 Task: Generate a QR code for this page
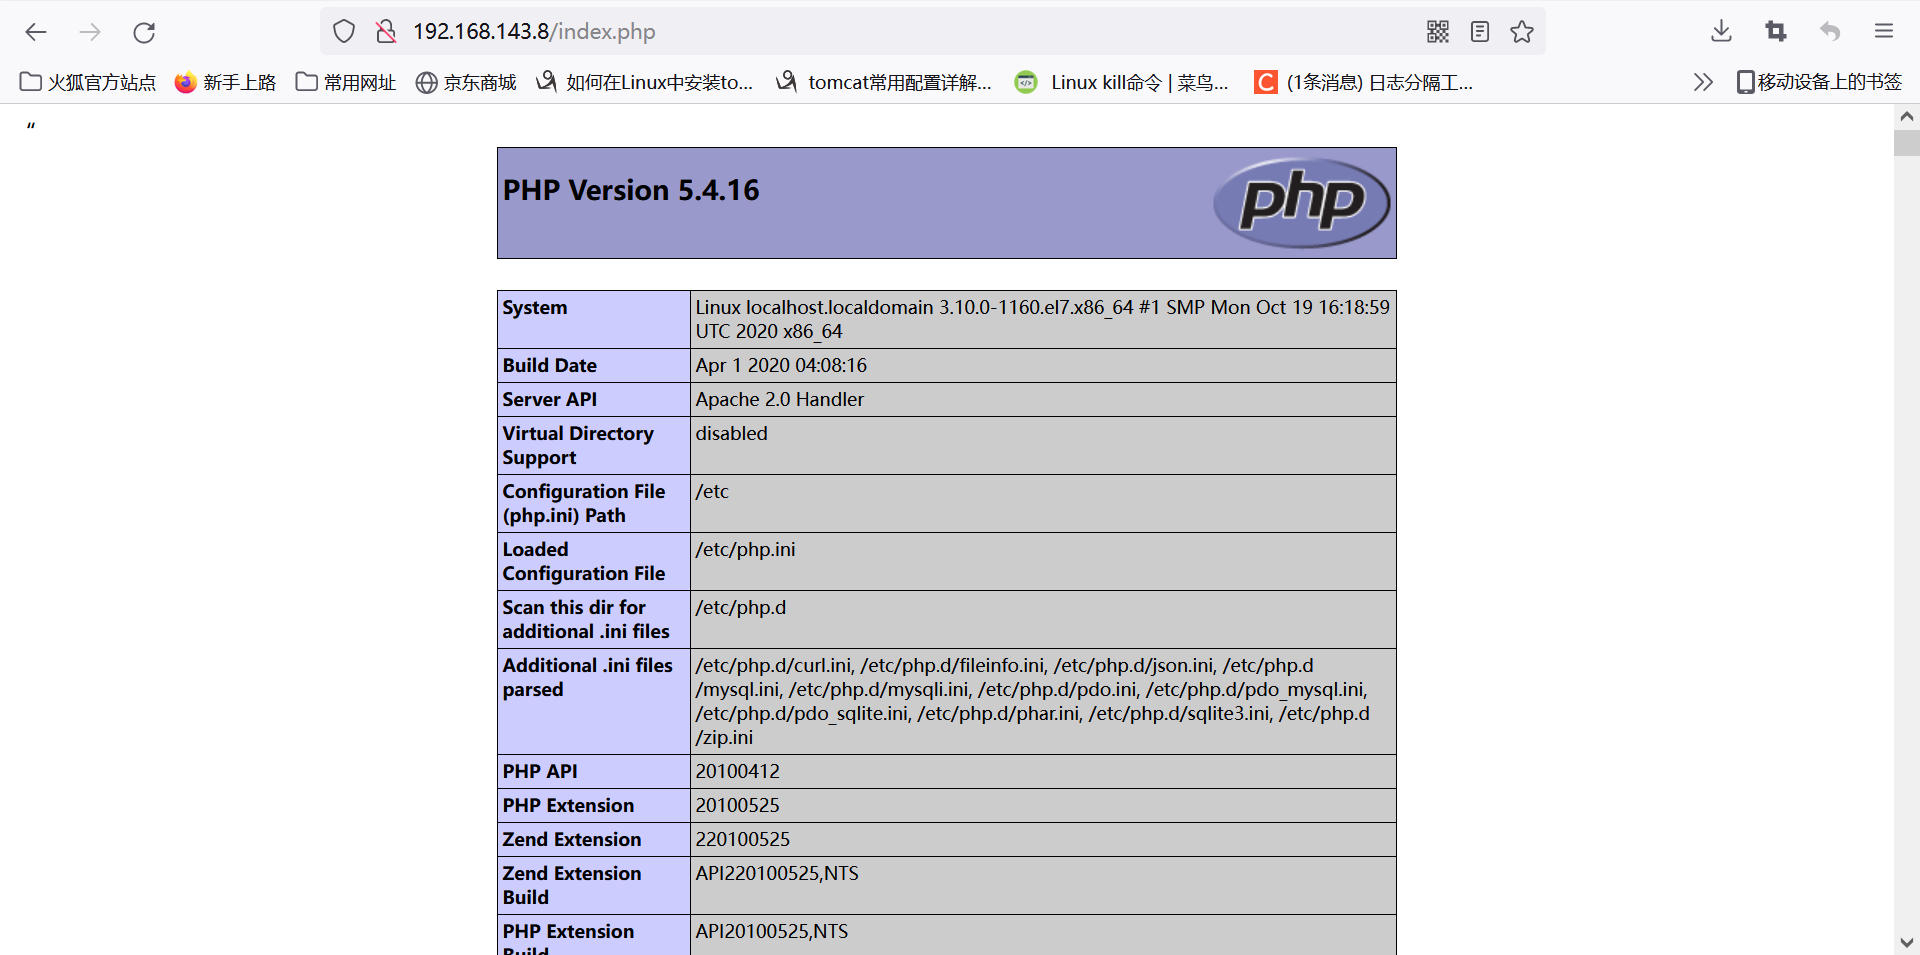pos(1437,31)
